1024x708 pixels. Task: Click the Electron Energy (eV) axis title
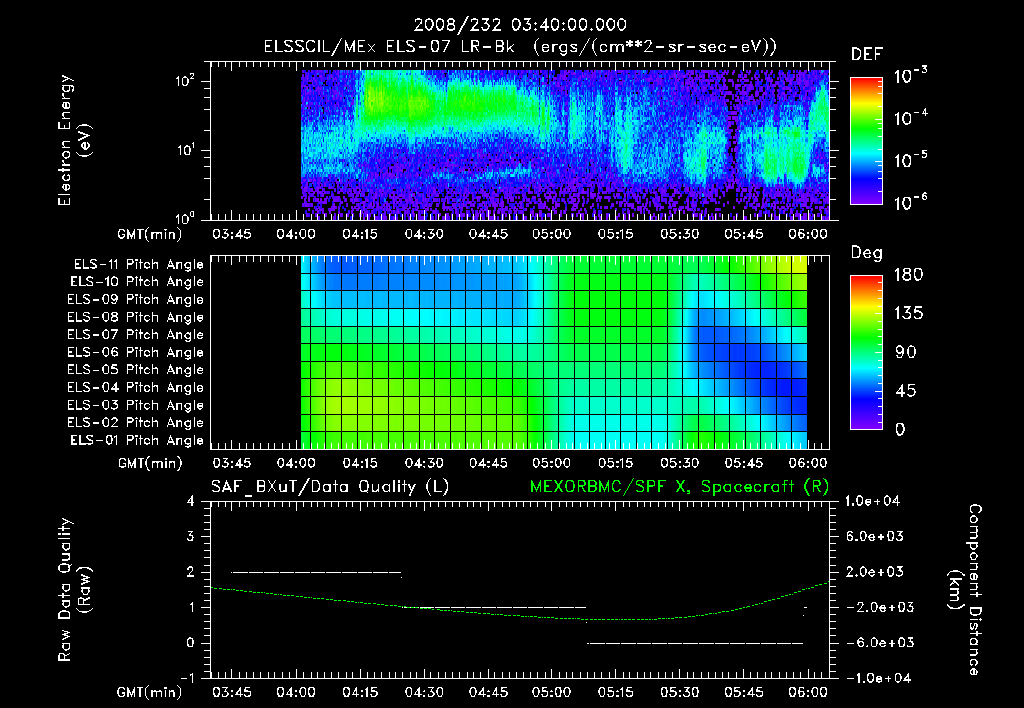[x=74, y=140]
